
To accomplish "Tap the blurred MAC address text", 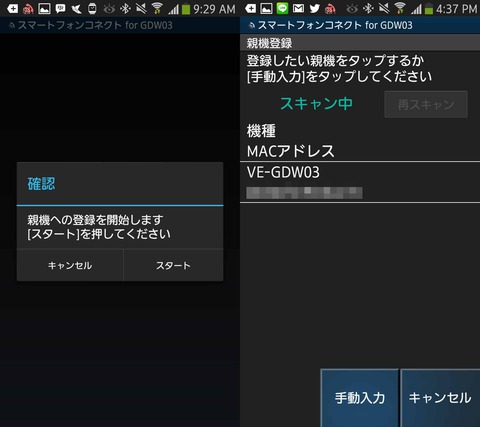I will [x=304, y=193].
